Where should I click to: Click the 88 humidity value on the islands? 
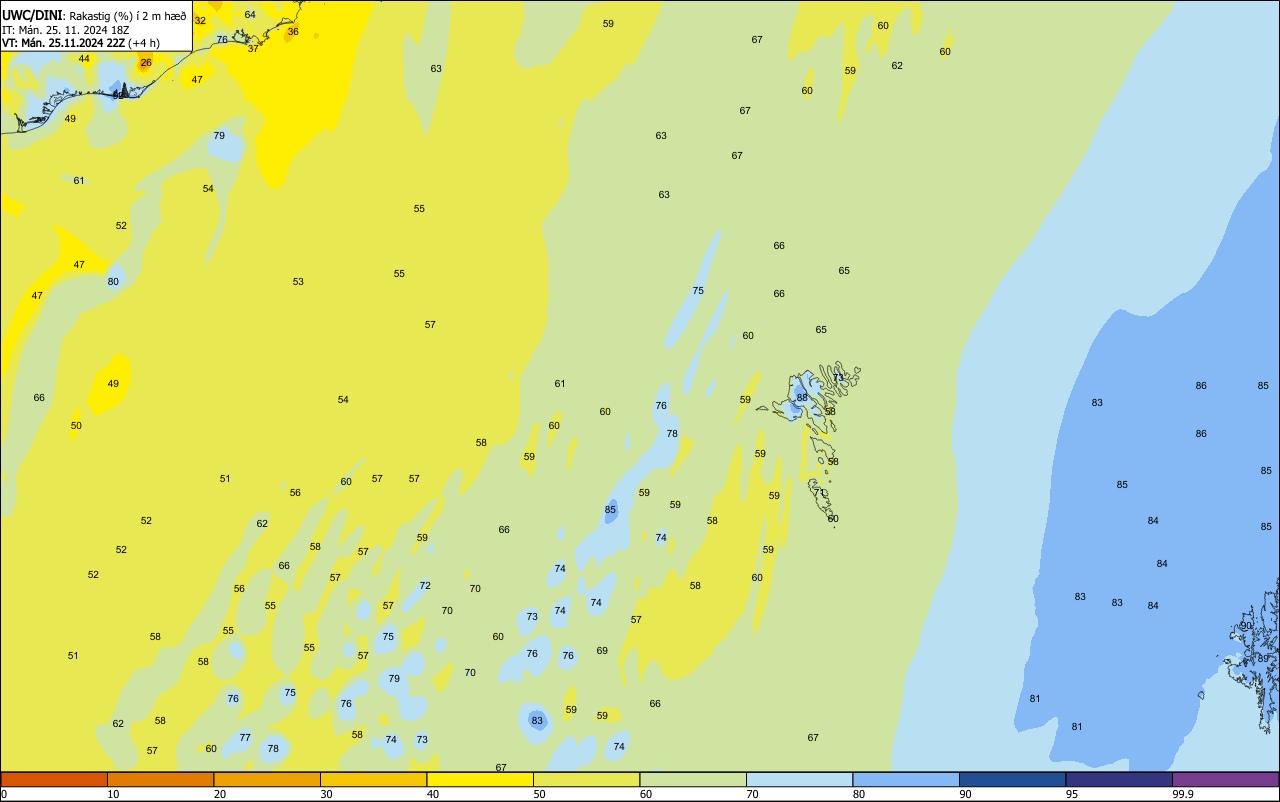coord(801,398)
